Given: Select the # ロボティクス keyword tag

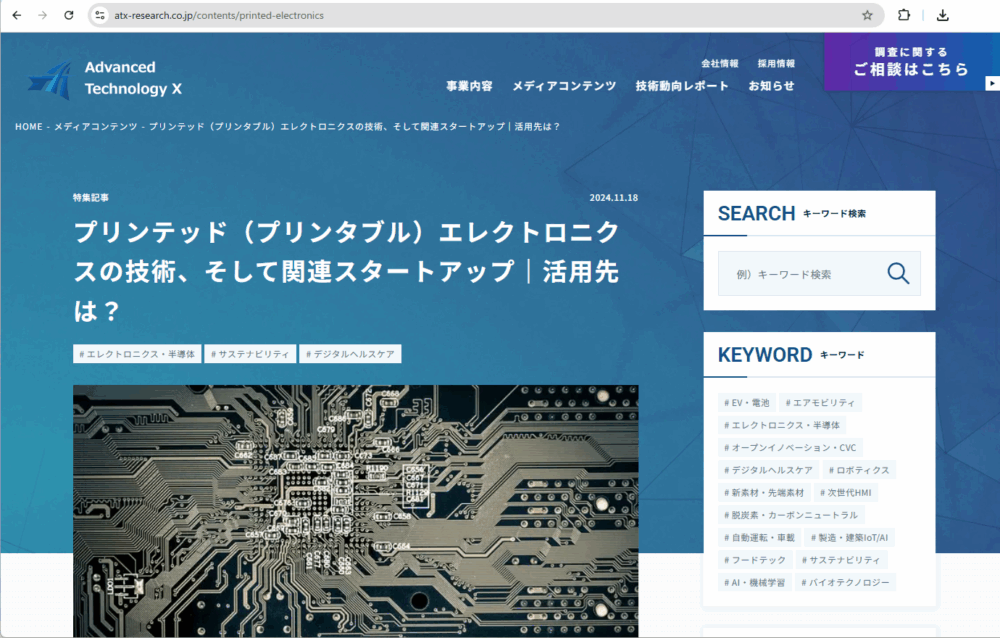Looking at the screenshot, I should 859,470.
